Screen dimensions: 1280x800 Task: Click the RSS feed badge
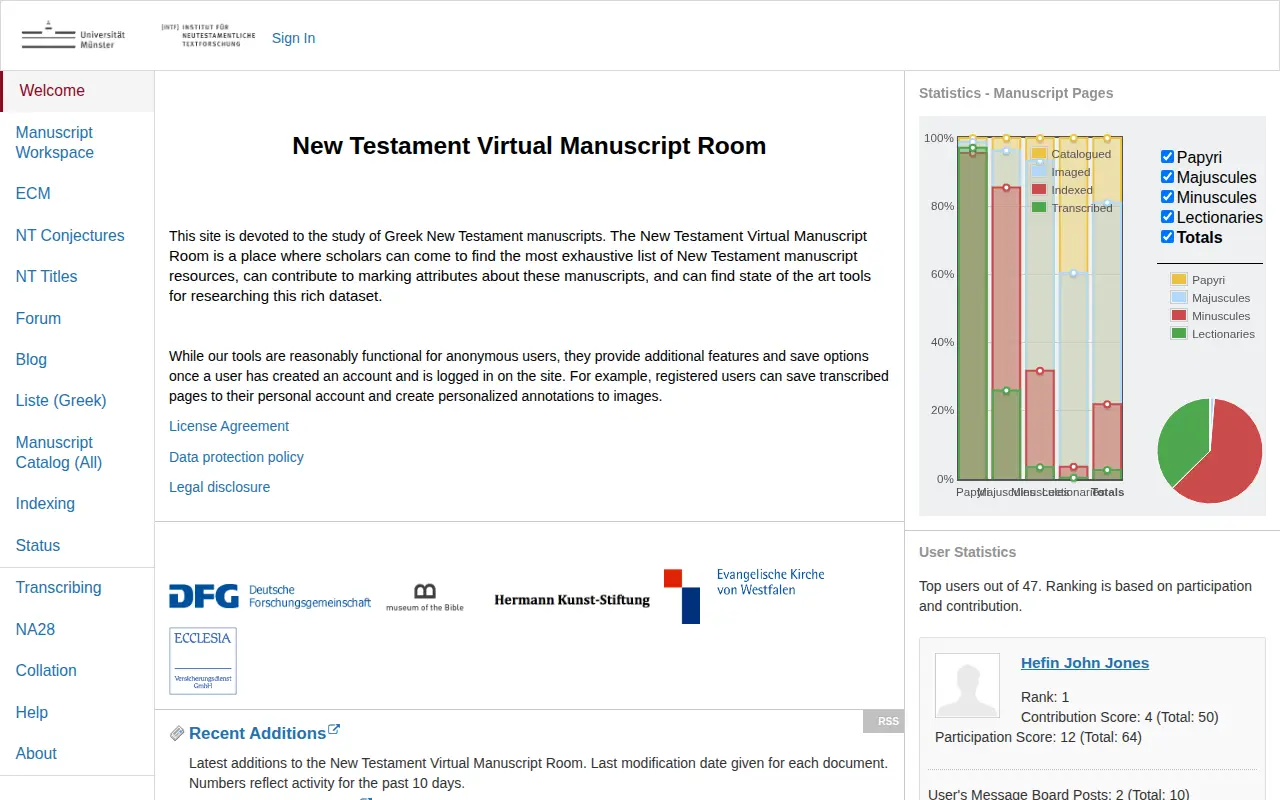(x=884, y=721)
